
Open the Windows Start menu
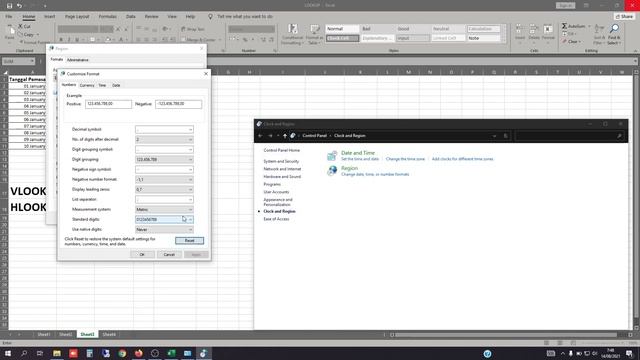(7, 353)
